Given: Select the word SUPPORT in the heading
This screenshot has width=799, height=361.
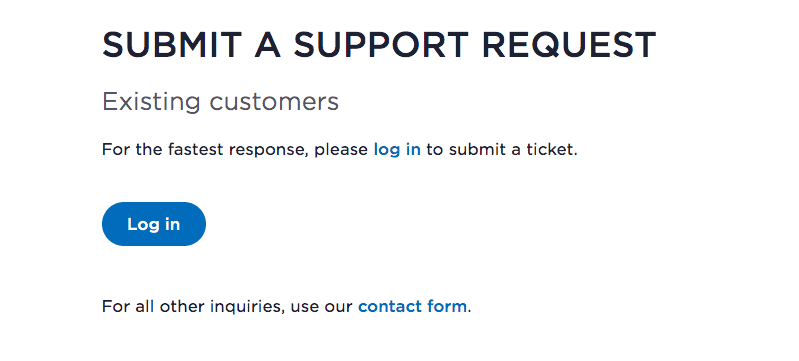Looking at the screenshot, I should coord(381,44).
